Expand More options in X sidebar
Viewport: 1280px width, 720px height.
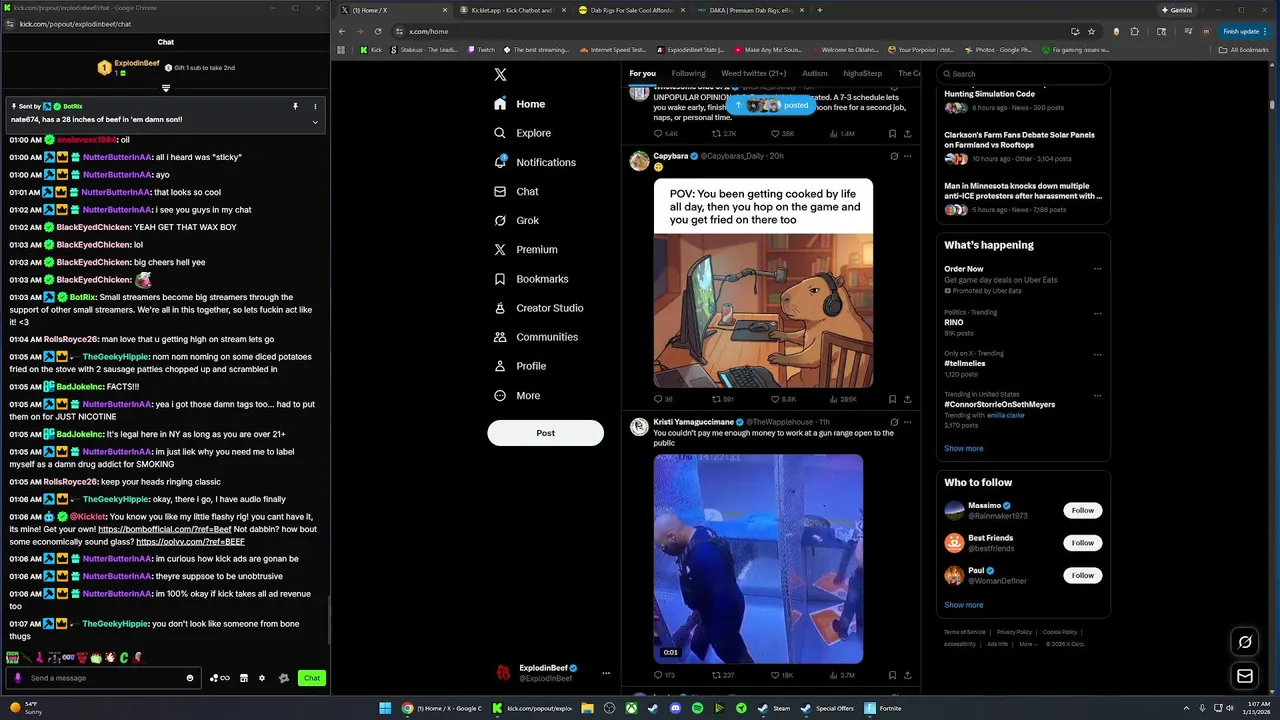(x=517, y=395)
